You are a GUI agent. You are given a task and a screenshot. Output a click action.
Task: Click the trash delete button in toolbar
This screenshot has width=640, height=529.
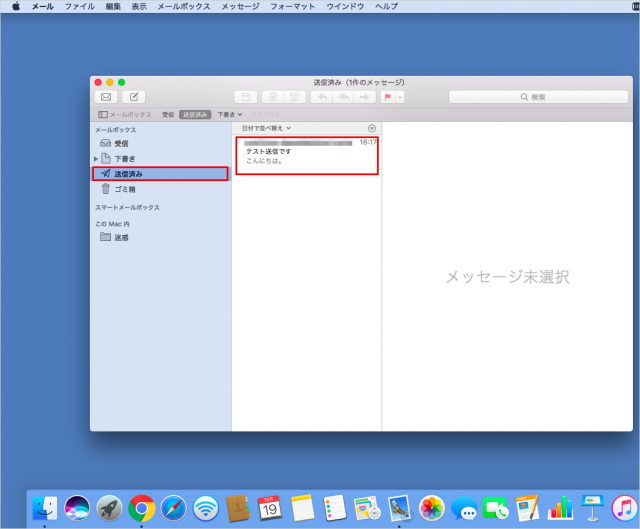pos(272,97)
